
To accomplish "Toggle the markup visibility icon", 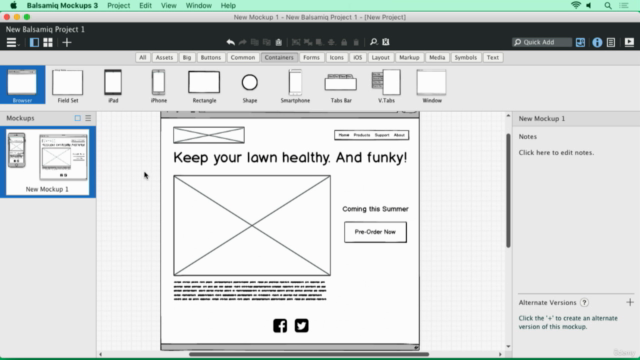I will coord(386,42).
